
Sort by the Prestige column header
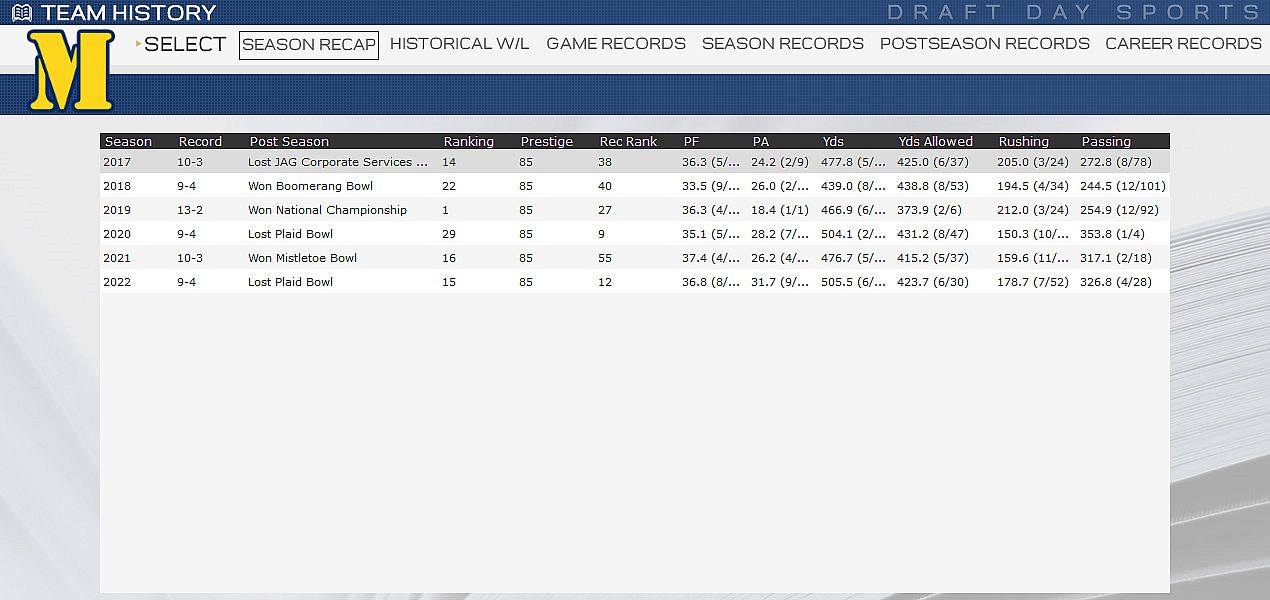[x=547, y=142]
